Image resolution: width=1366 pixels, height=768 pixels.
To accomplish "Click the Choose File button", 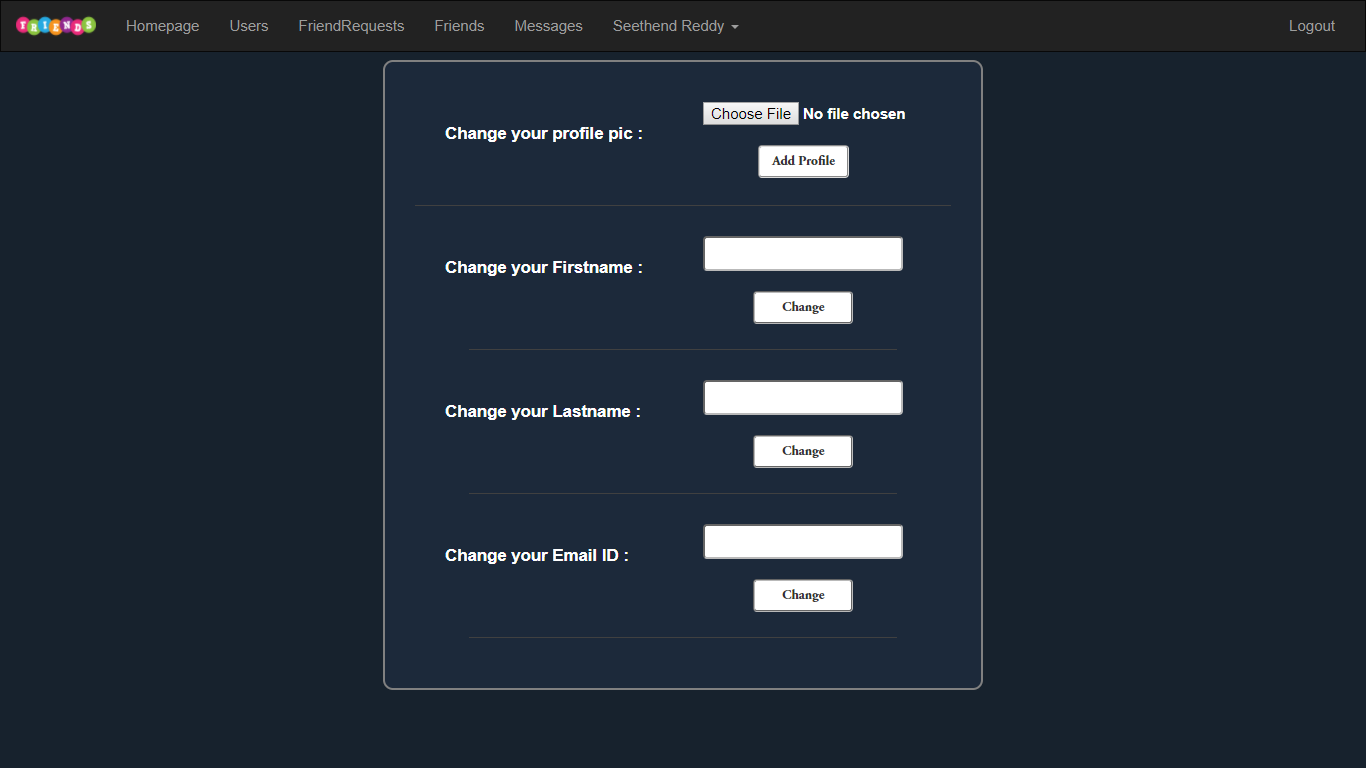I will tap(751, 114).
